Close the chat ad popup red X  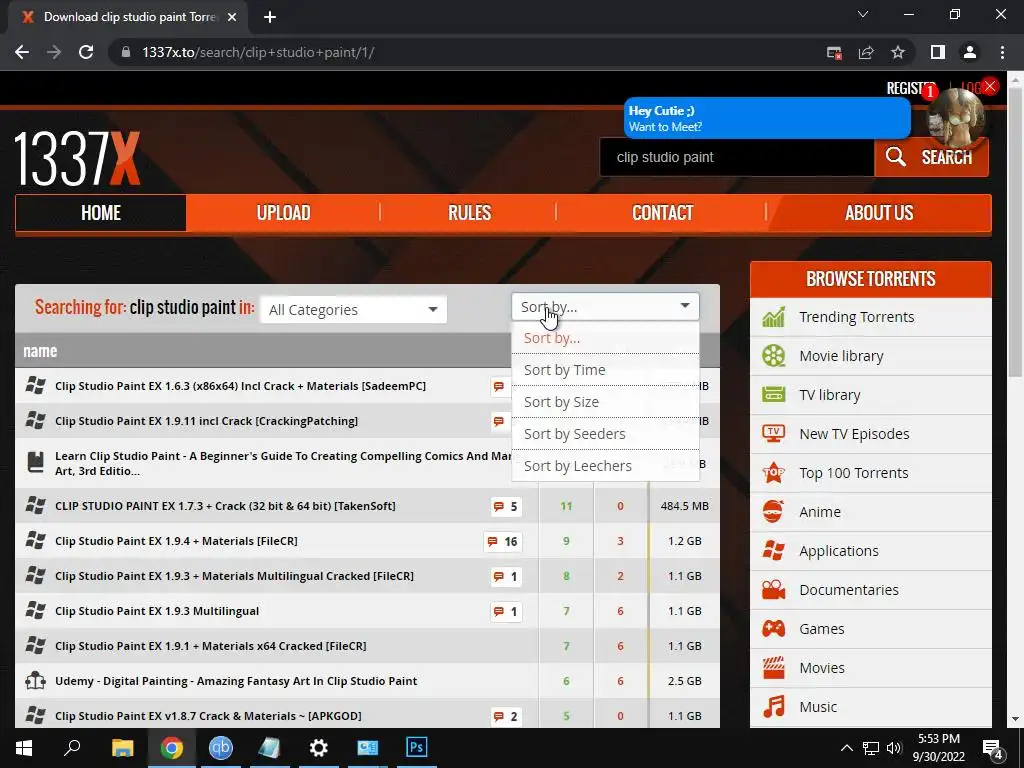click(990, 86)
